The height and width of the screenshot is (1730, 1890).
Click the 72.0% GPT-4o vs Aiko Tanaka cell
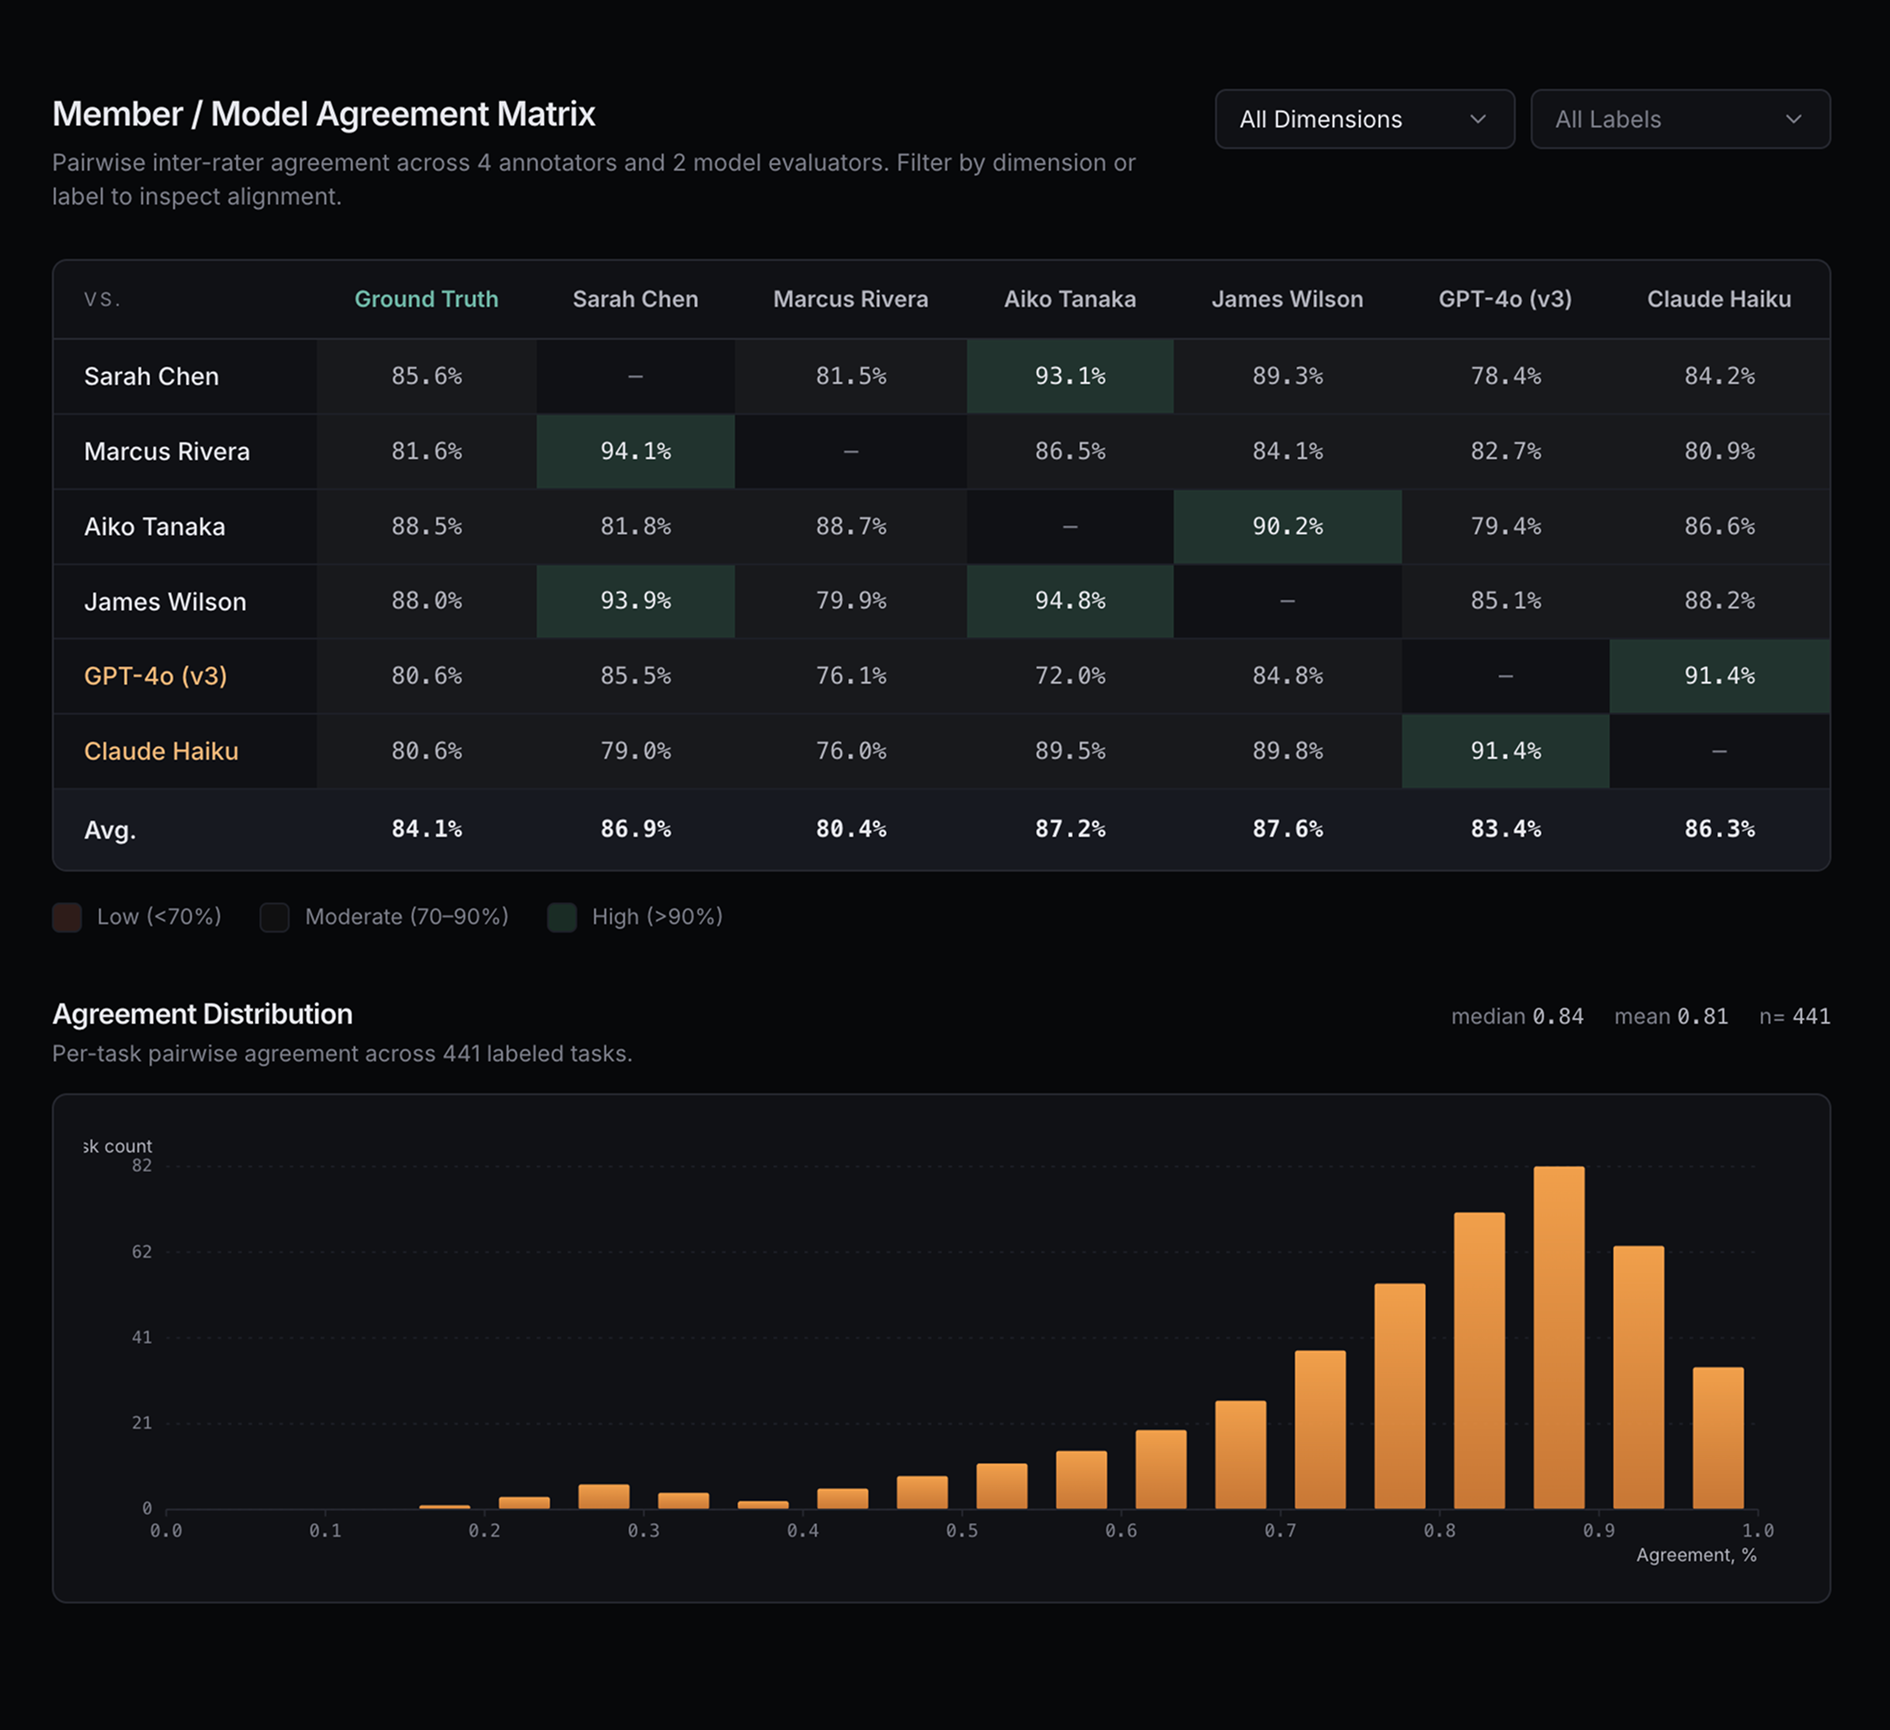(x=1069, y=676)
